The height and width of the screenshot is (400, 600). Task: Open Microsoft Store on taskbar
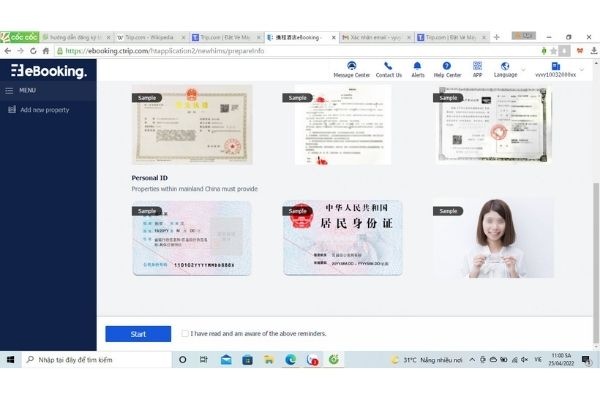(247, 359)
